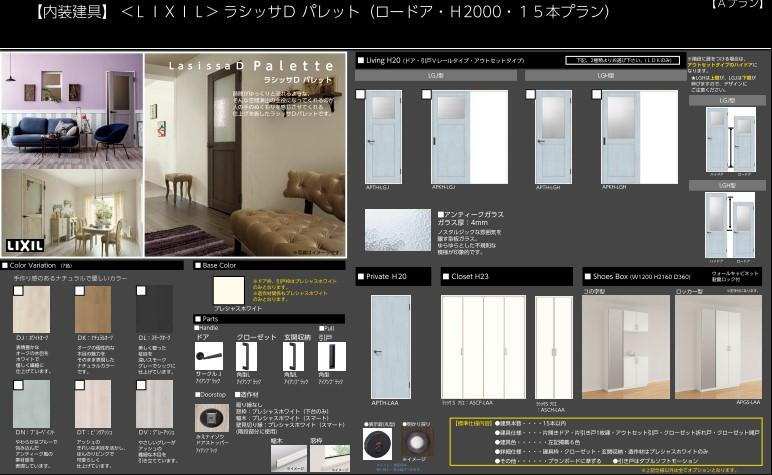
Task: Pick the DN pale blue color swatch
Action: pos(32,404)
